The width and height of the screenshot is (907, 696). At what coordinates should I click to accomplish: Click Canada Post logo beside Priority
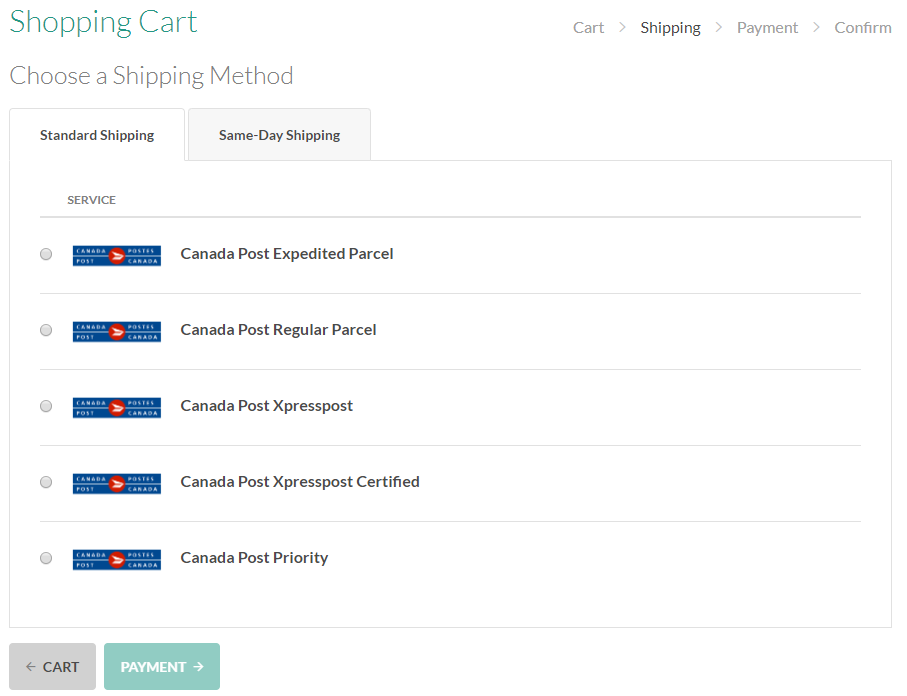pyautogui.click(x=117, y=559)
